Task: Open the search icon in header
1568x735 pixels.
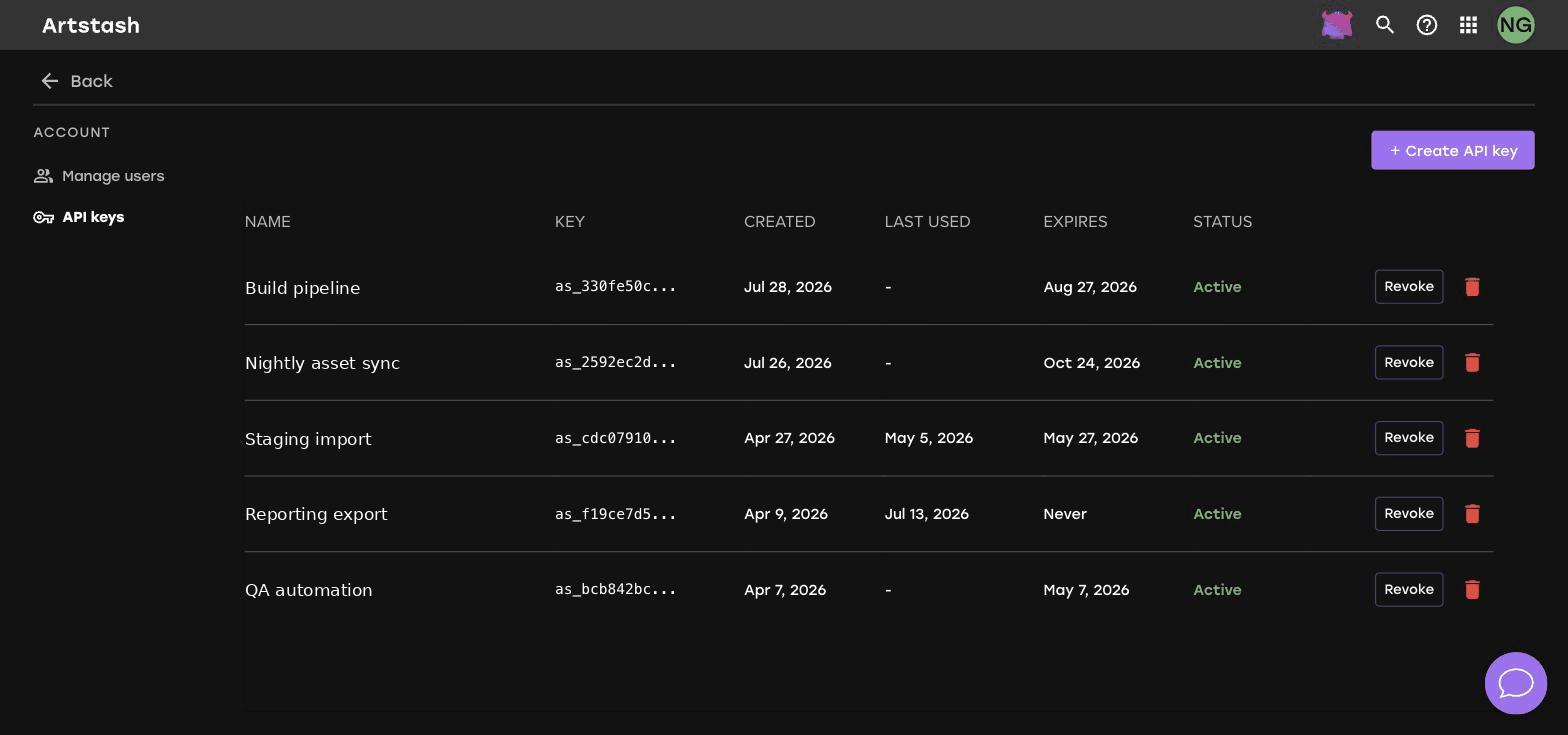Action: (1385, 25)
